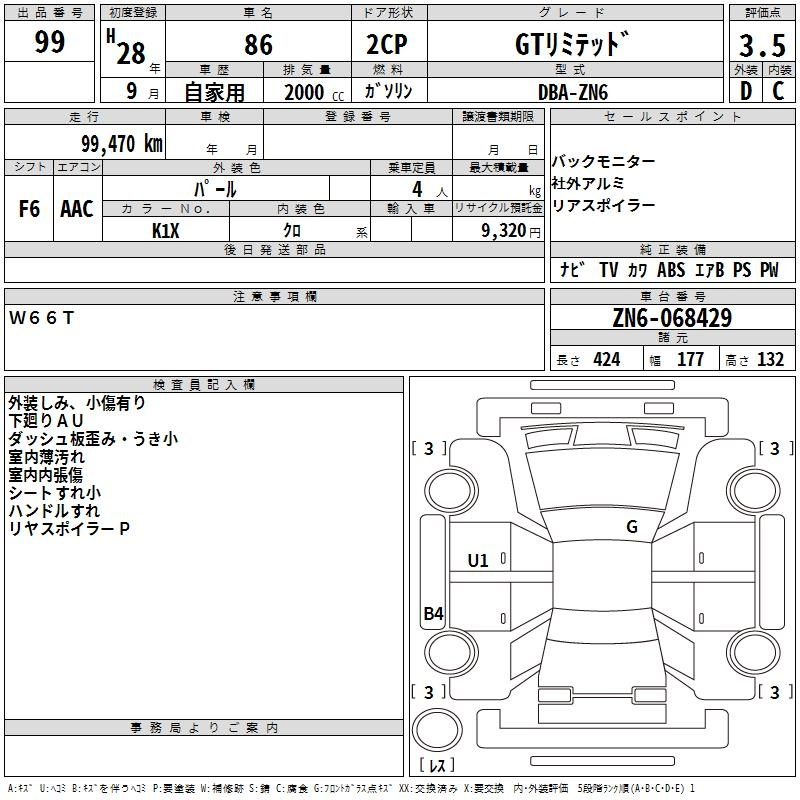Click the U1 dent marker on car diagram
Image resolution: width=800 pixels, height=800 pixels.
click(x=478, y=561)
